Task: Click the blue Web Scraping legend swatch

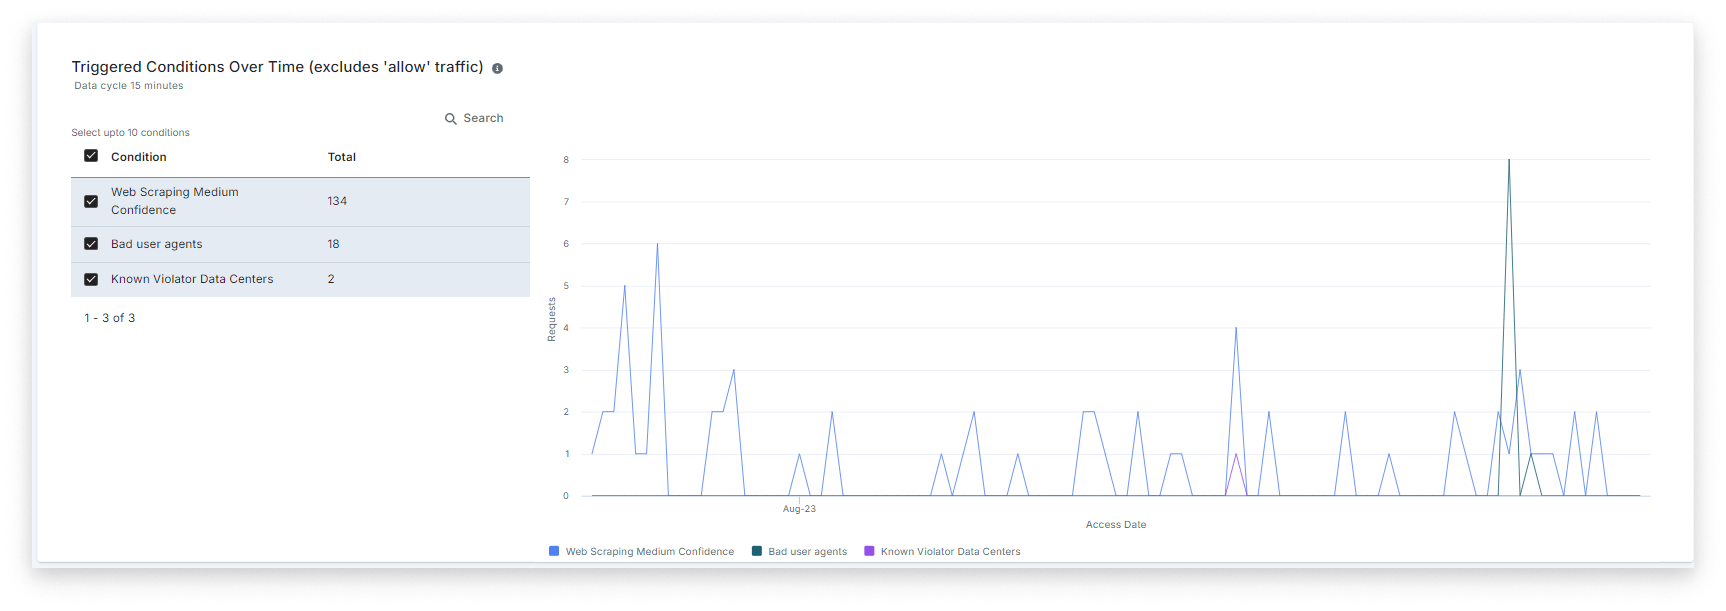Action: click(x=554, y=551)
